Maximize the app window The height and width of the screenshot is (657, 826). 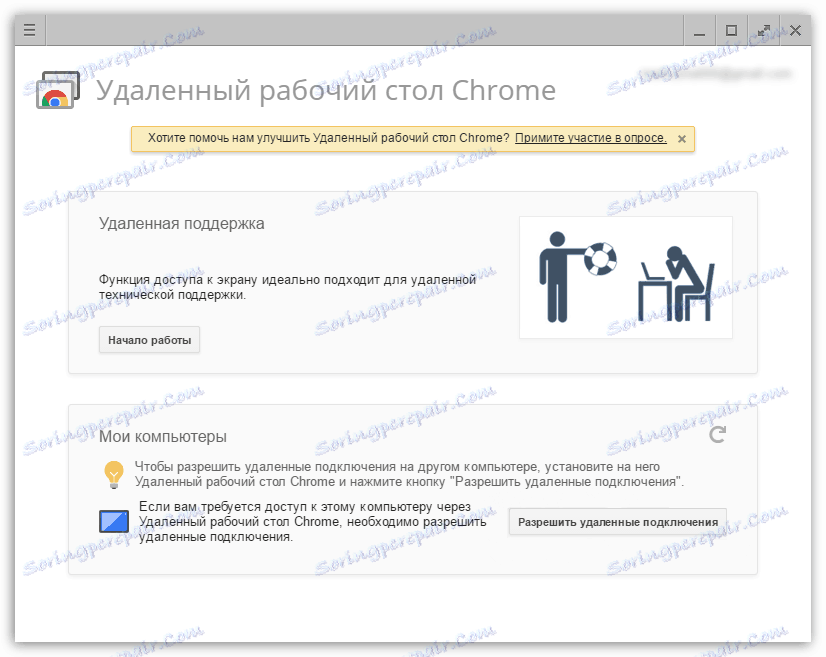point(731,31)
